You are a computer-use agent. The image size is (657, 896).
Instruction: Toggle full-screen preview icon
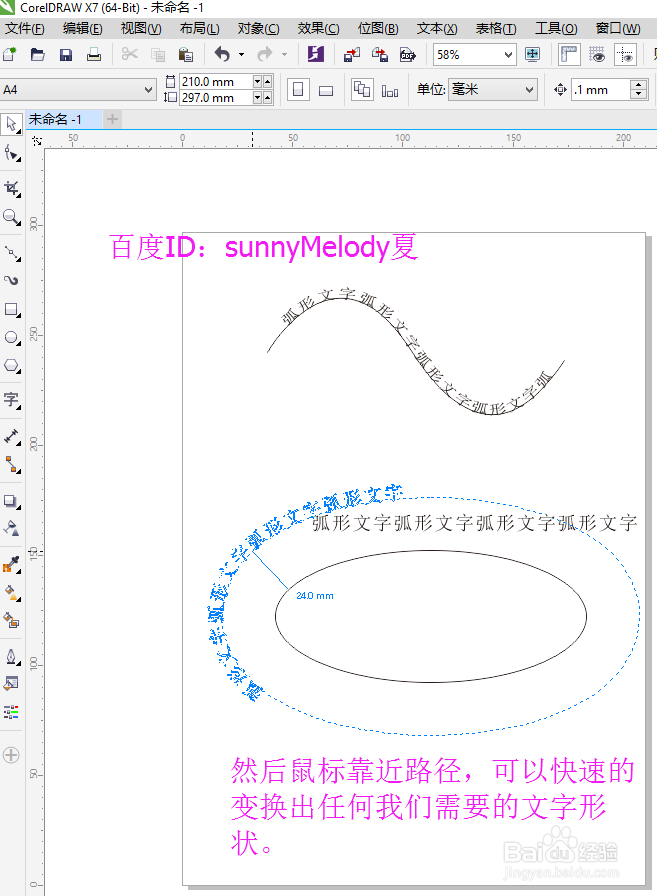pos(532,55)
